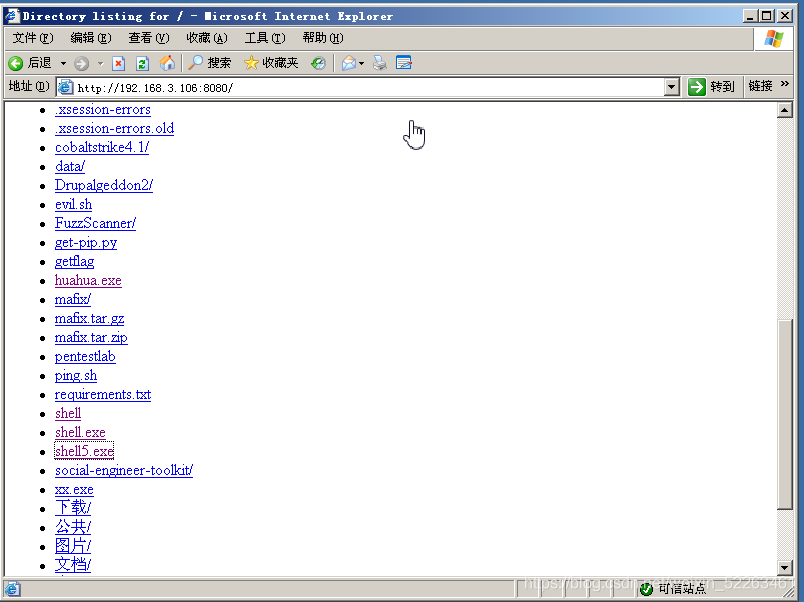Click the 收藏夹 Favorites button label
The image size is (804, 602).
click(x=280, y=63)
